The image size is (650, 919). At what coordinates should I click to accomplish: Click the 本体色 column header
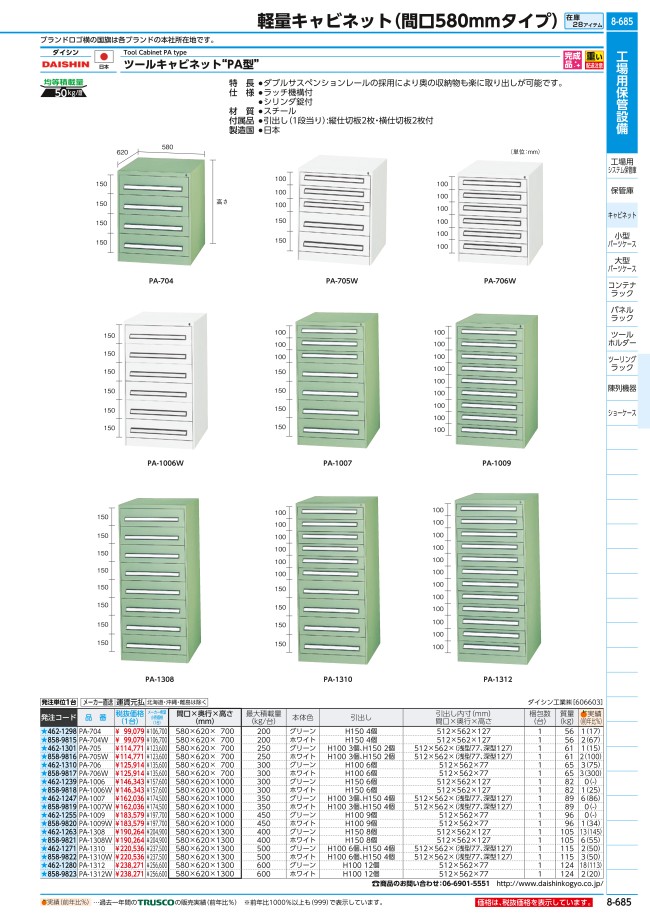(x=302, y=718)
